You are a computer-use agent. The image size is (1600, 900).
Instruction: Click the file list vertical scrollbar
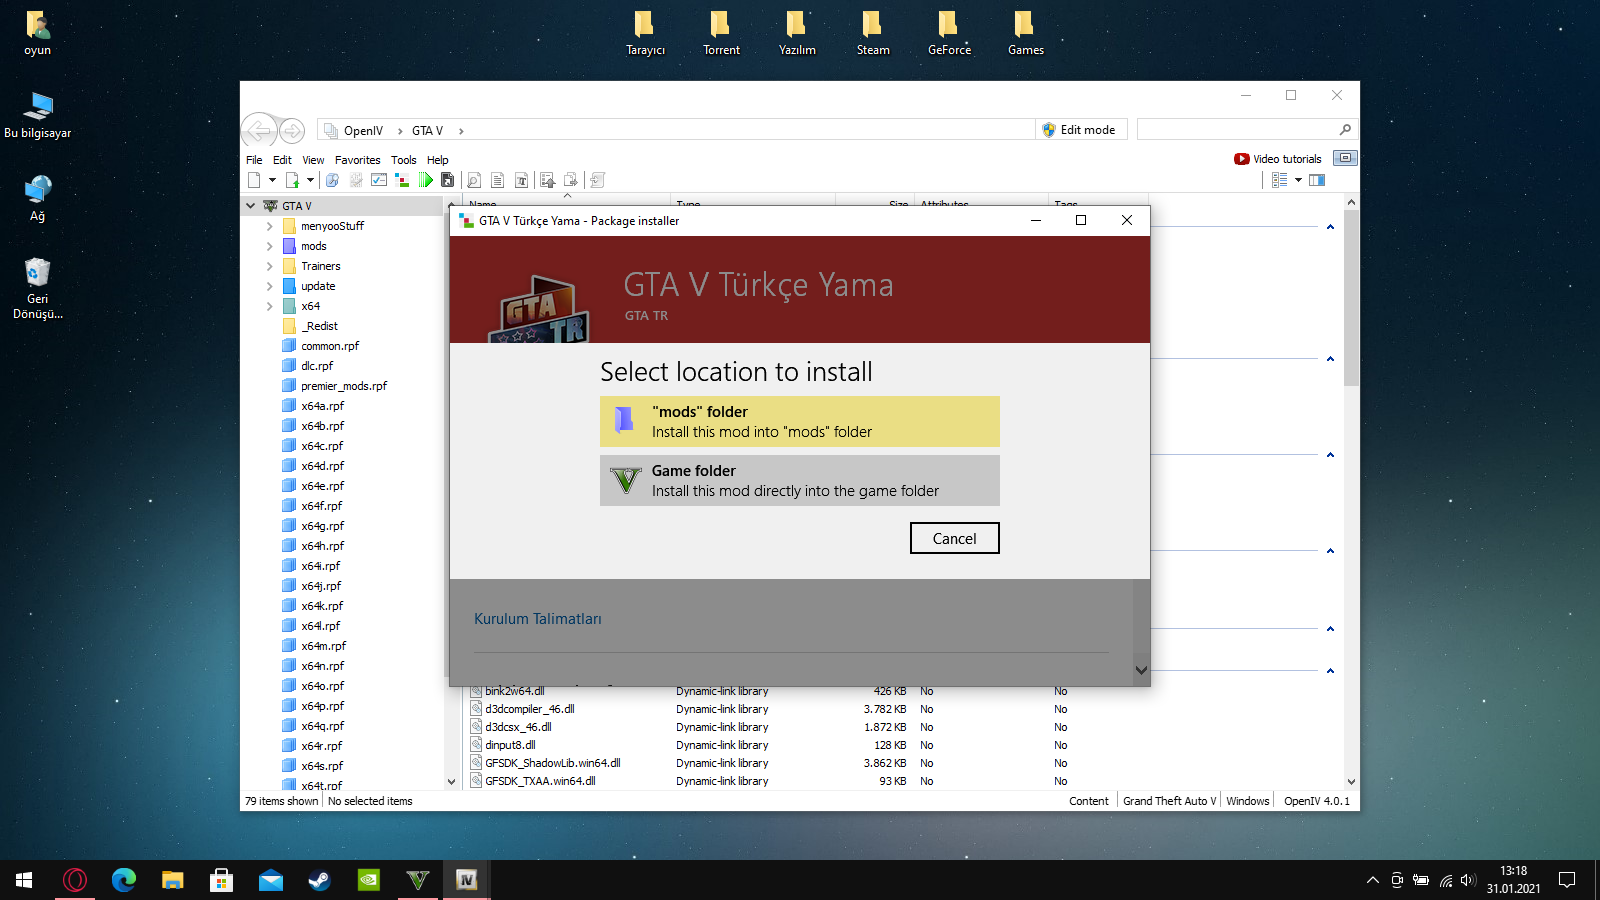coord(1351,297)
